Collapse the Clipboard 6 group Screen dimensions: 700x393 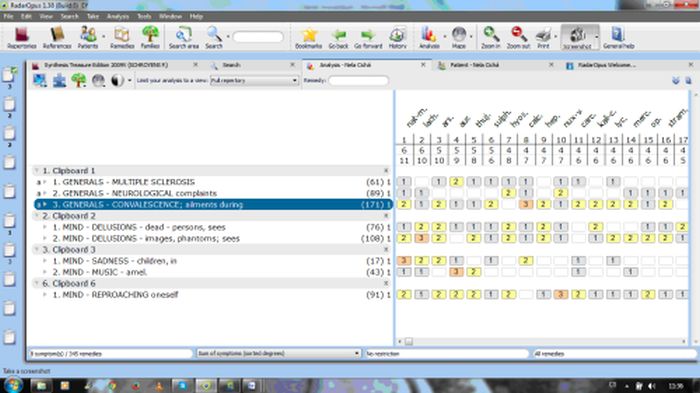(37, 284)
